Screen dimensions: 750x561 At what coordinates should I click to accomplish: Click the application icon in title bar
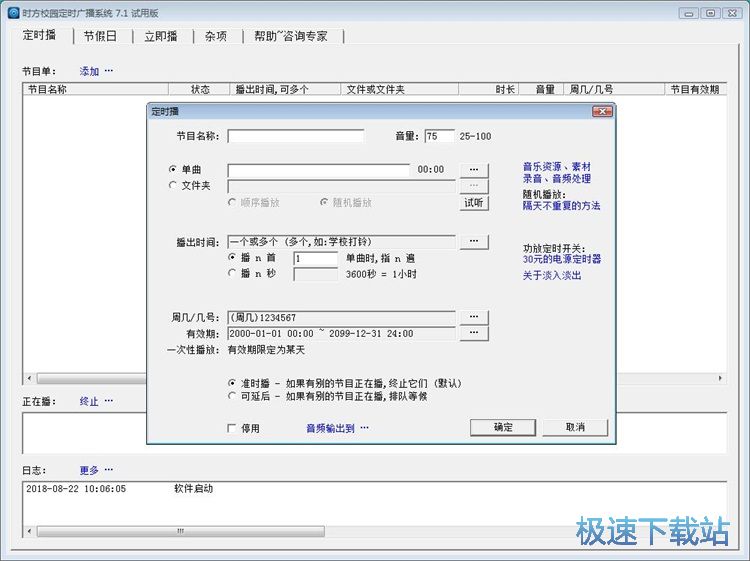[x=14, y=12]
